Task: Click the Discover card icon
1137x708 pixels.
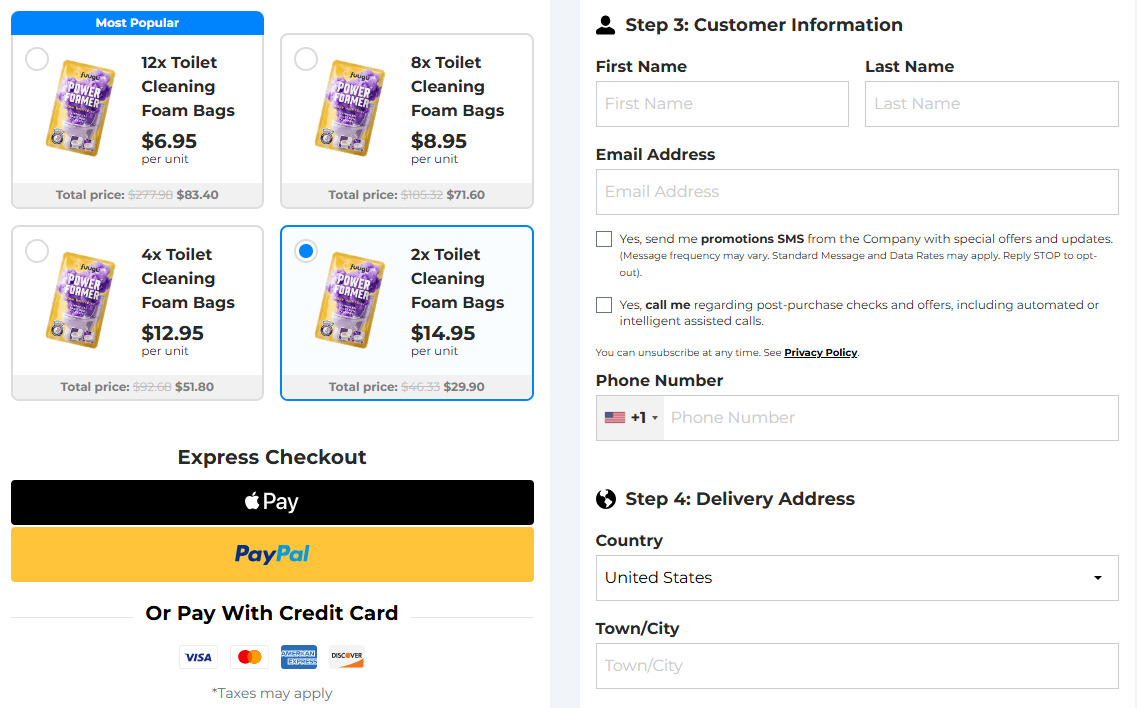Action: tap(347, 656)
